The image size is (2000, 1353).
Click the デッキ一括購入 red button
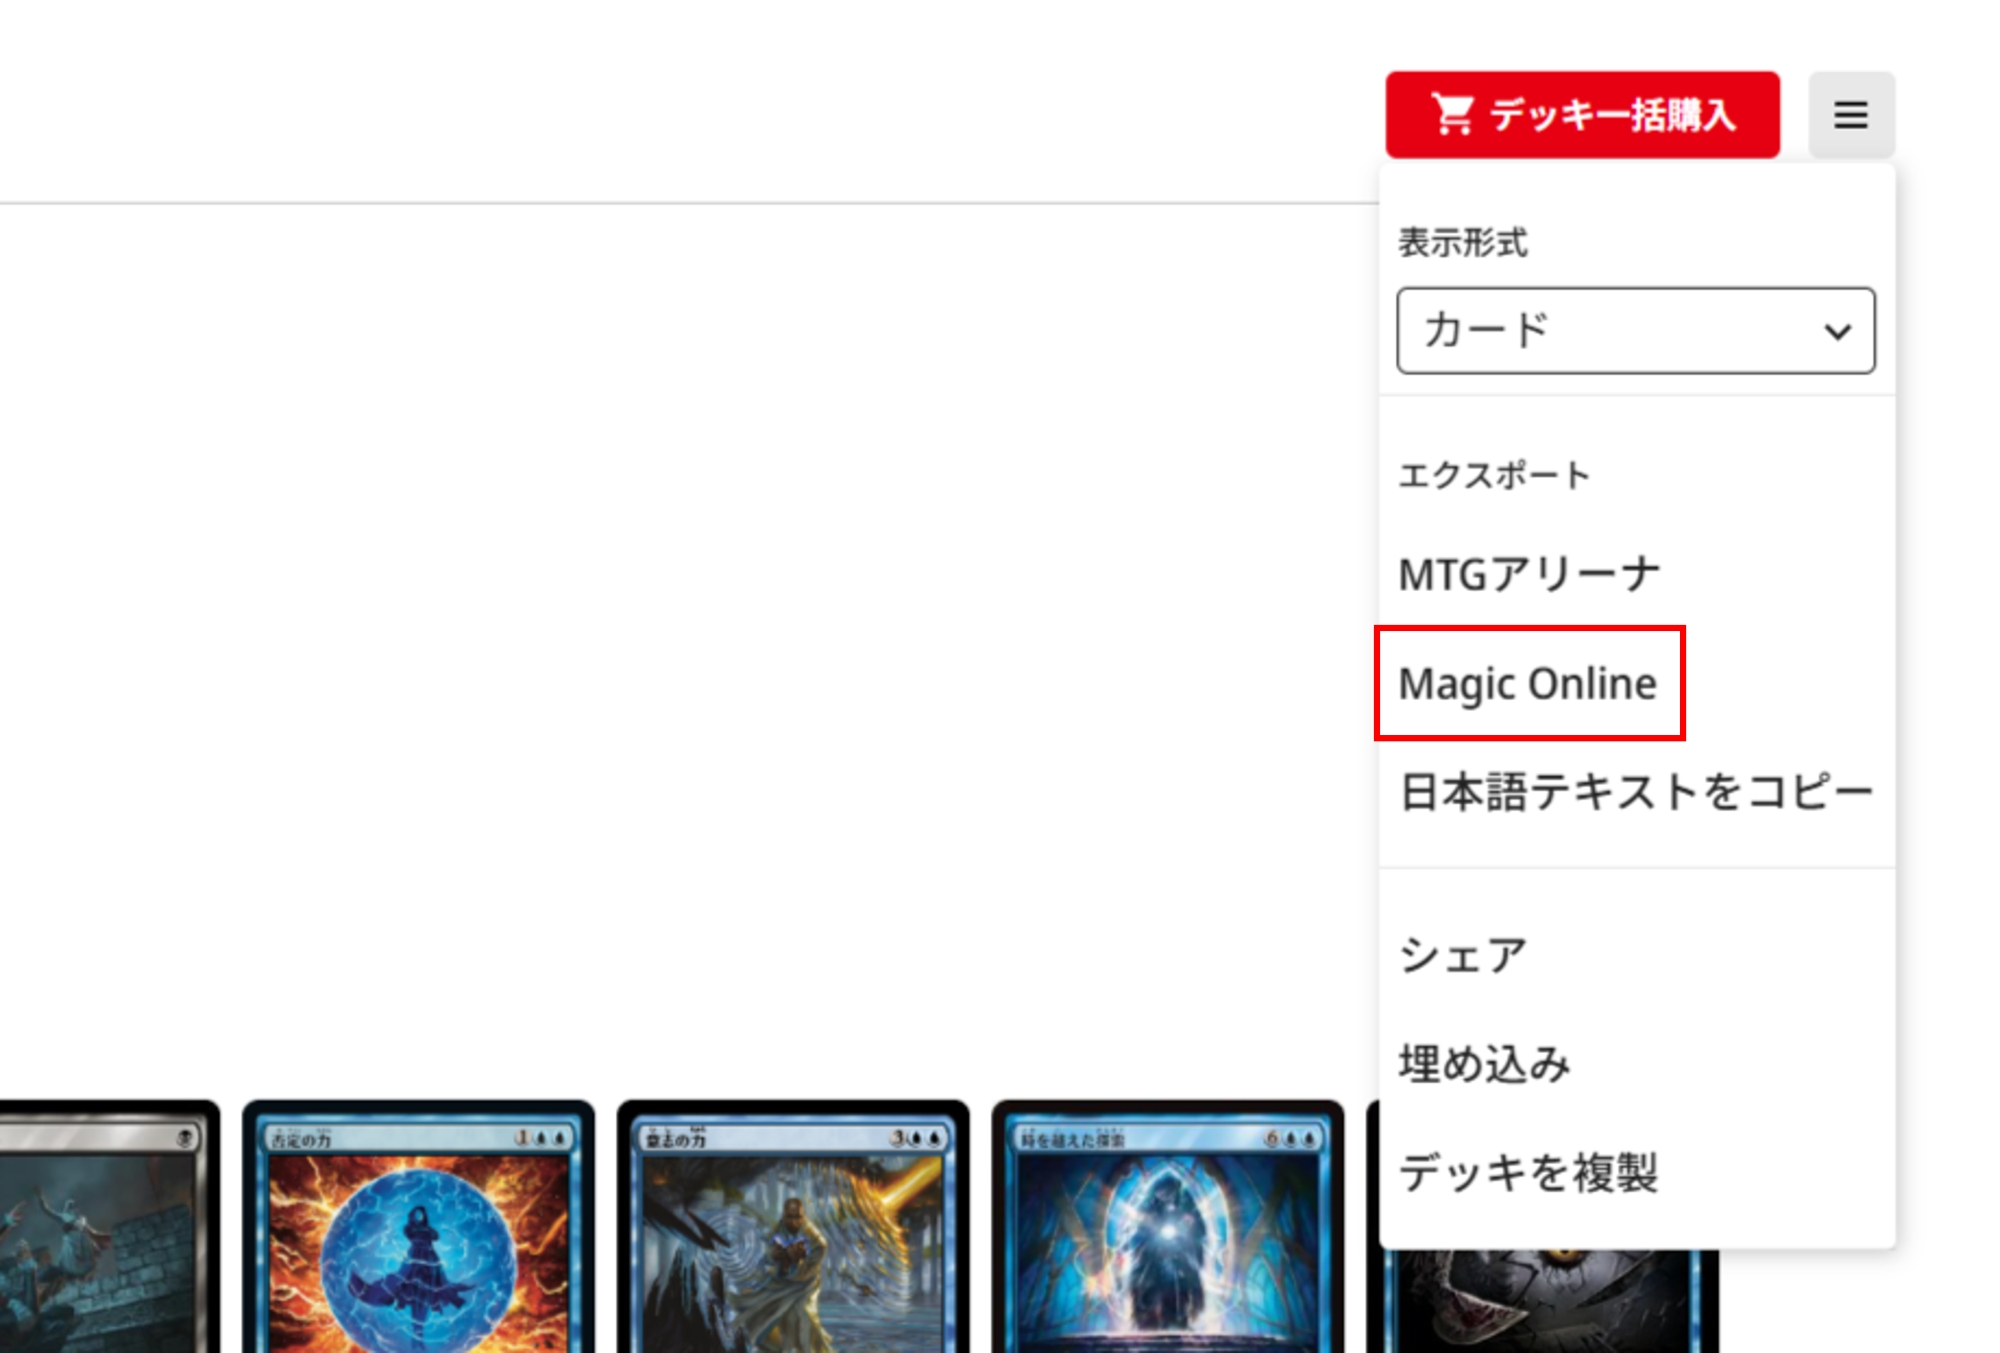[x=1582, y=115]
